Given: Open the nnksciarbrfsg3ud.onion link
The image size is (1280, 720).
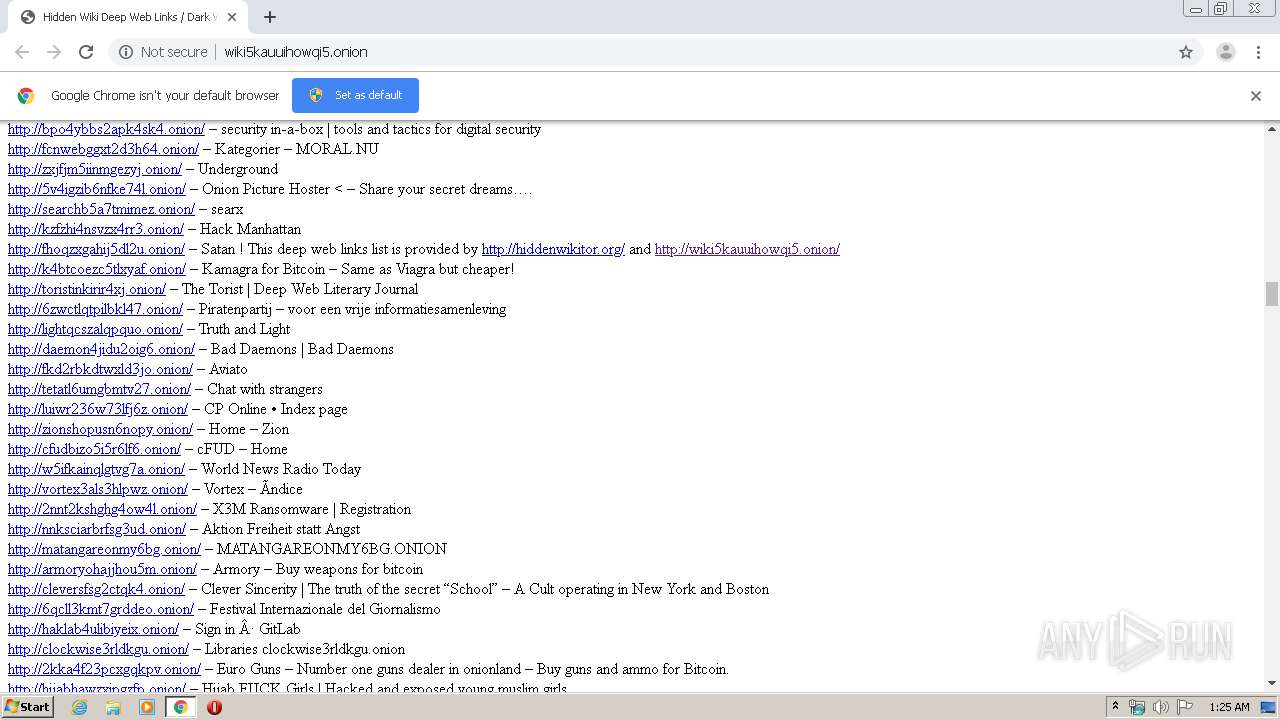Looking at the screenshot, I should pyautogui.click(x=97, y=529).
